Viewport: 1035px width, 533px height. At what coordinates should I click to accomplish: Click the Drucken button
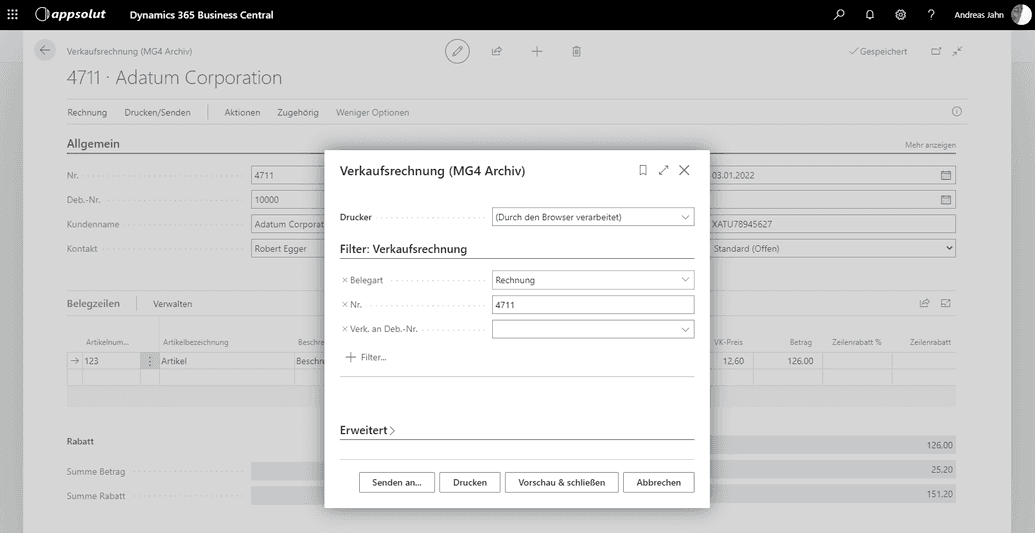(469, 482)
